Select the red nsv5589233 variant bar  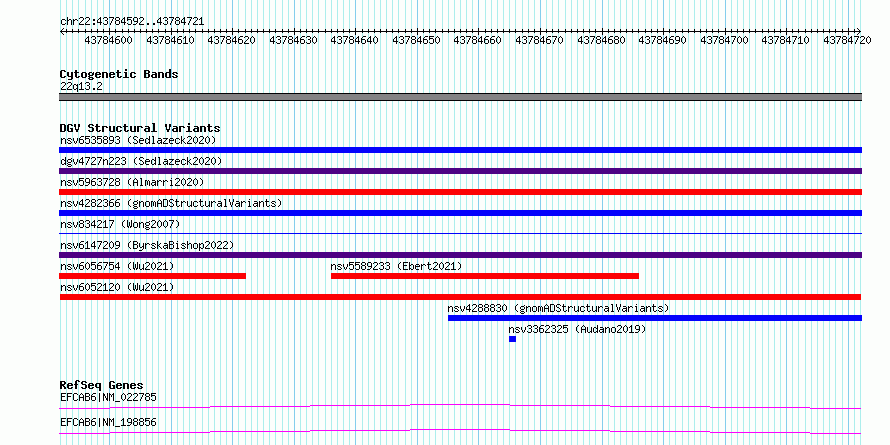point(485,276)
